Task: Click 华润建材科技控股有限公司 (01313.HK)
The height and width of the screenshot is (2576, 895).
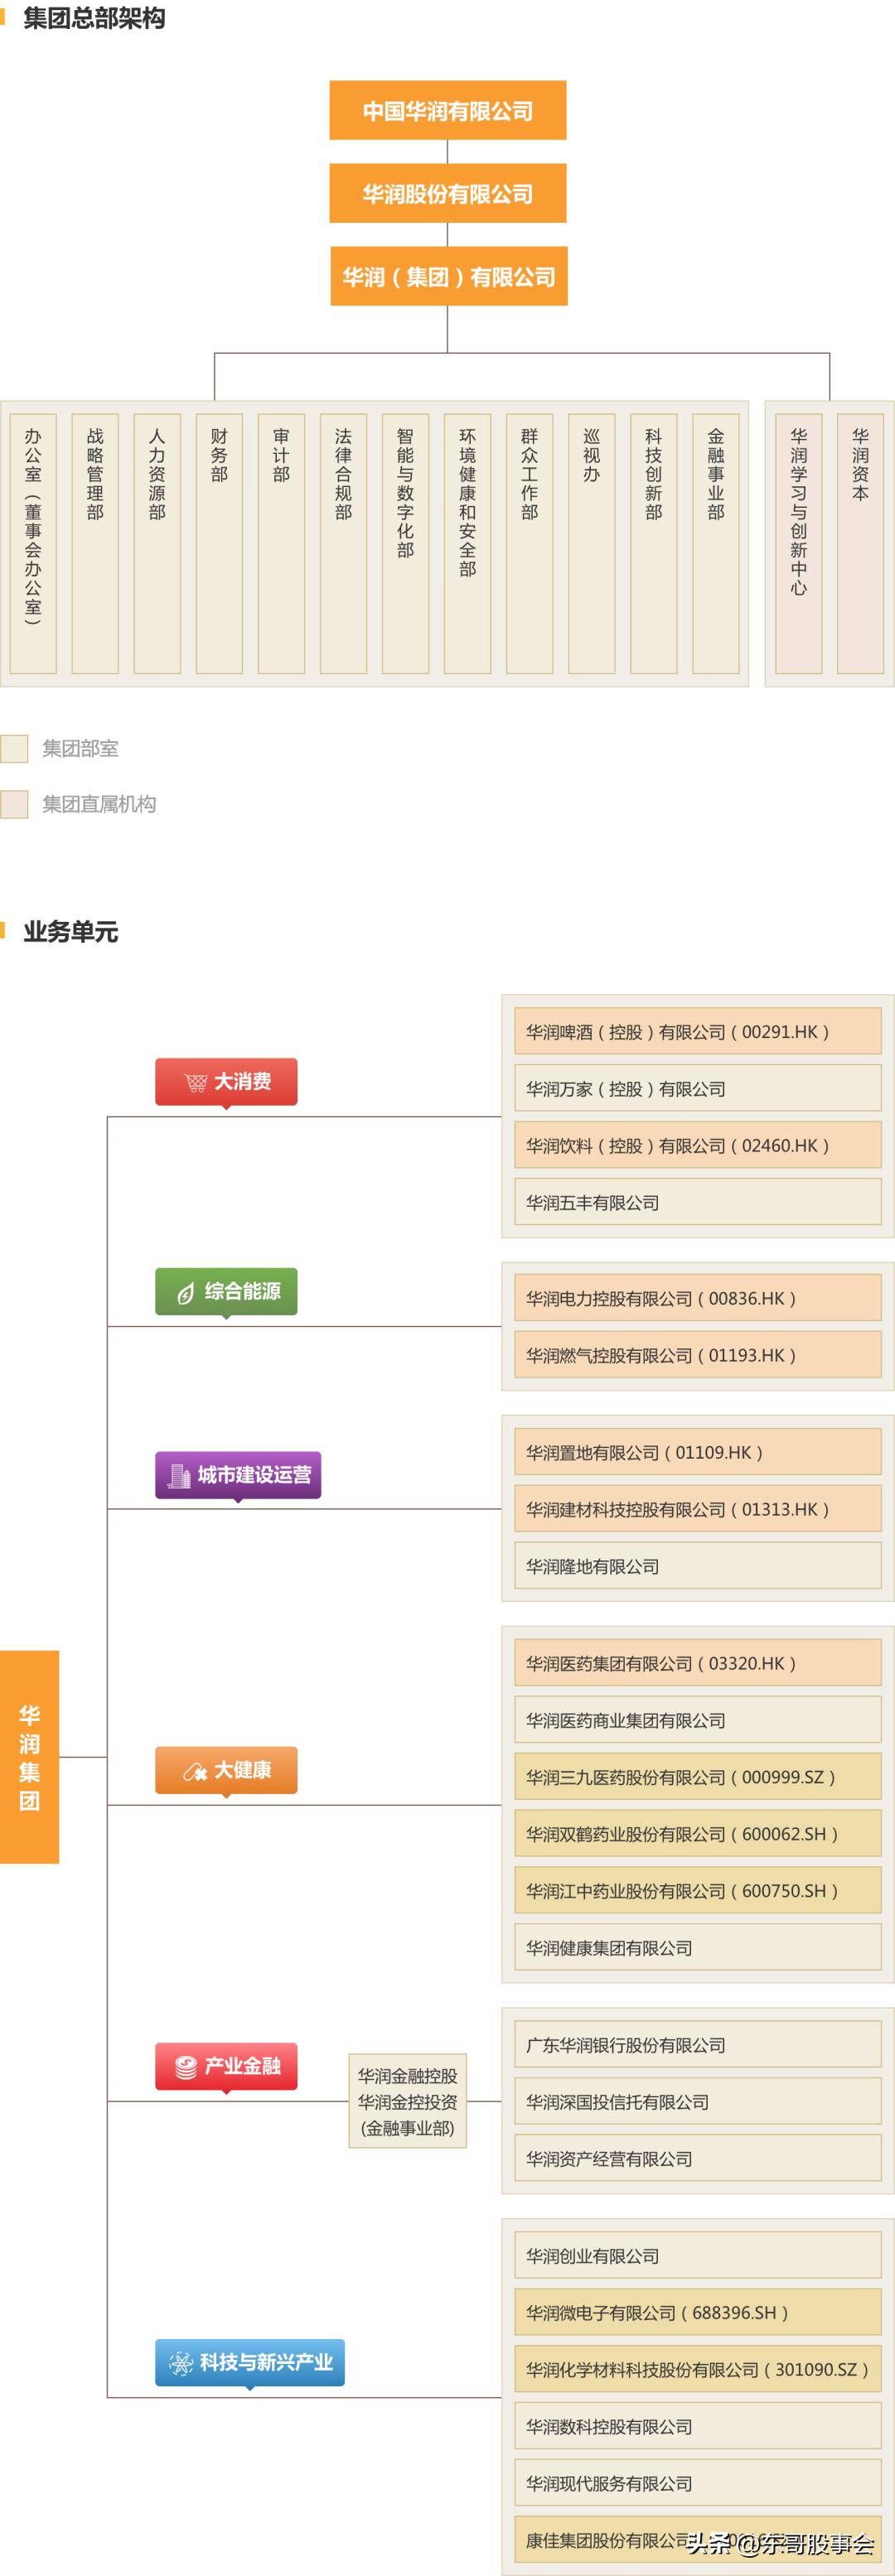Action: click(697, 1509)
